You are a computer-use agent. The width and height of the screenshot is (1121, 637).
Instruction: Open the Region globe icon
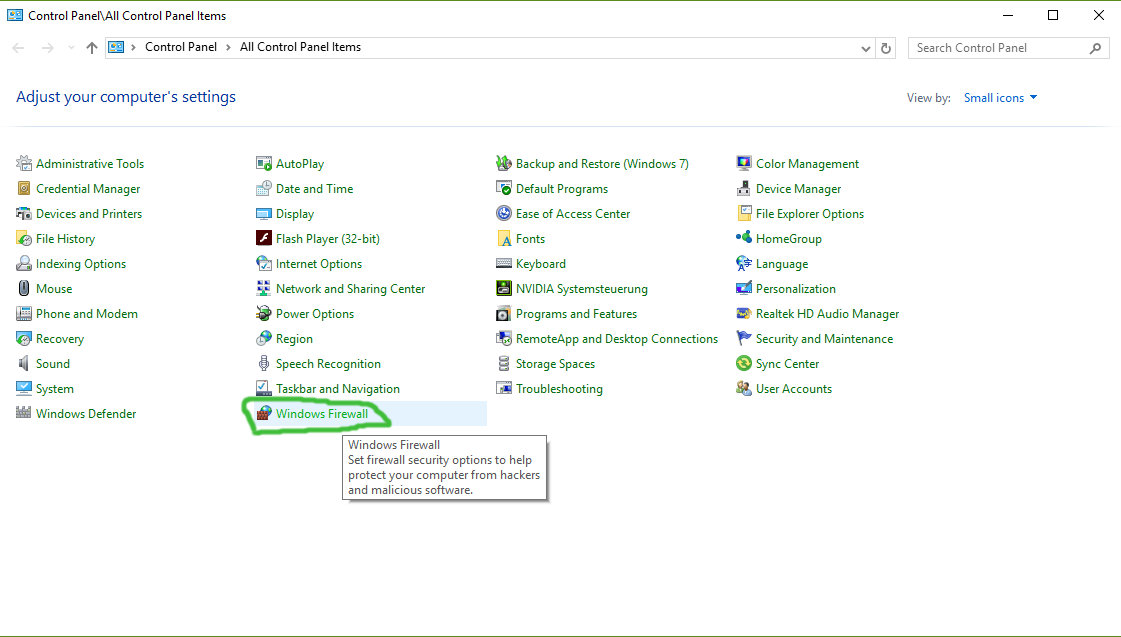click(264, 339)
